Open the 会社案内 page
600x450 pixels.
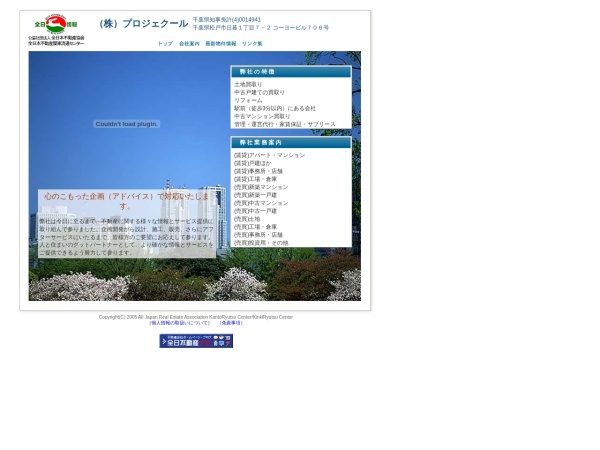tap(189, 44)
